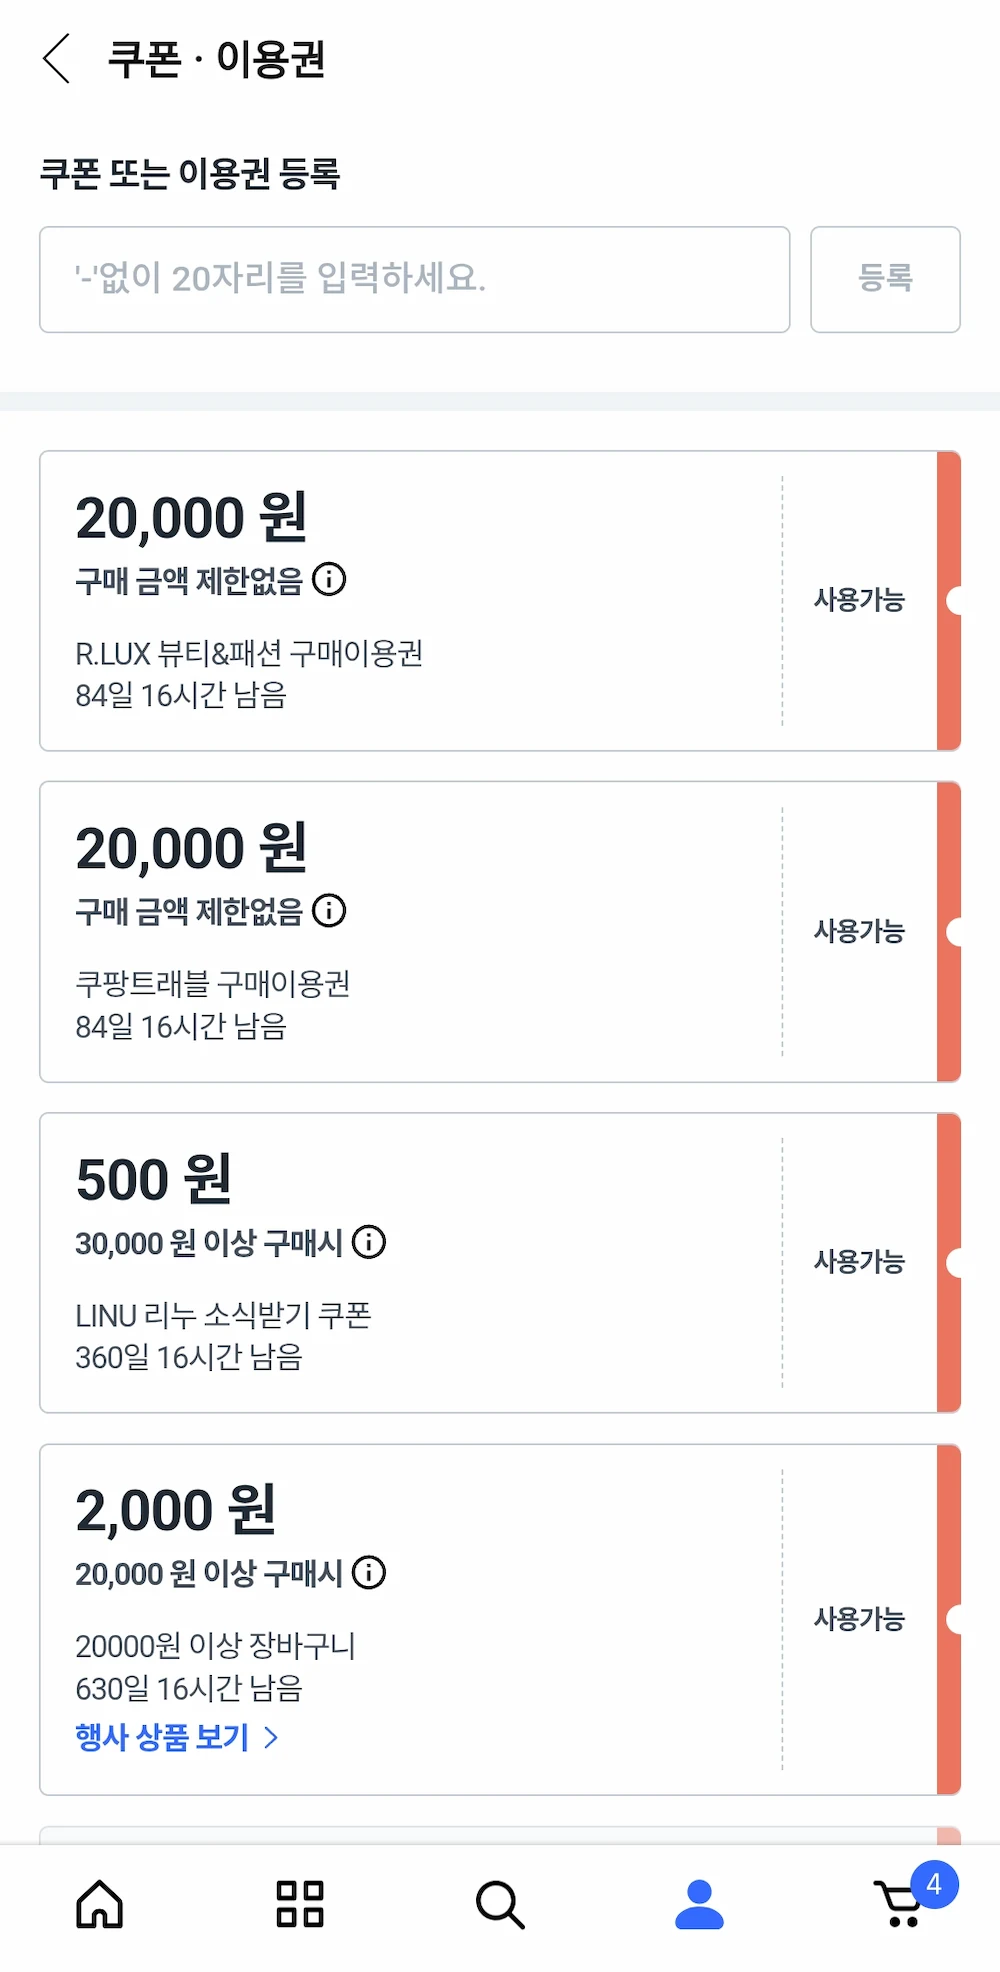
Task: Click the coupon code input field
Action: pyautogui.click(x=414, y=280)
